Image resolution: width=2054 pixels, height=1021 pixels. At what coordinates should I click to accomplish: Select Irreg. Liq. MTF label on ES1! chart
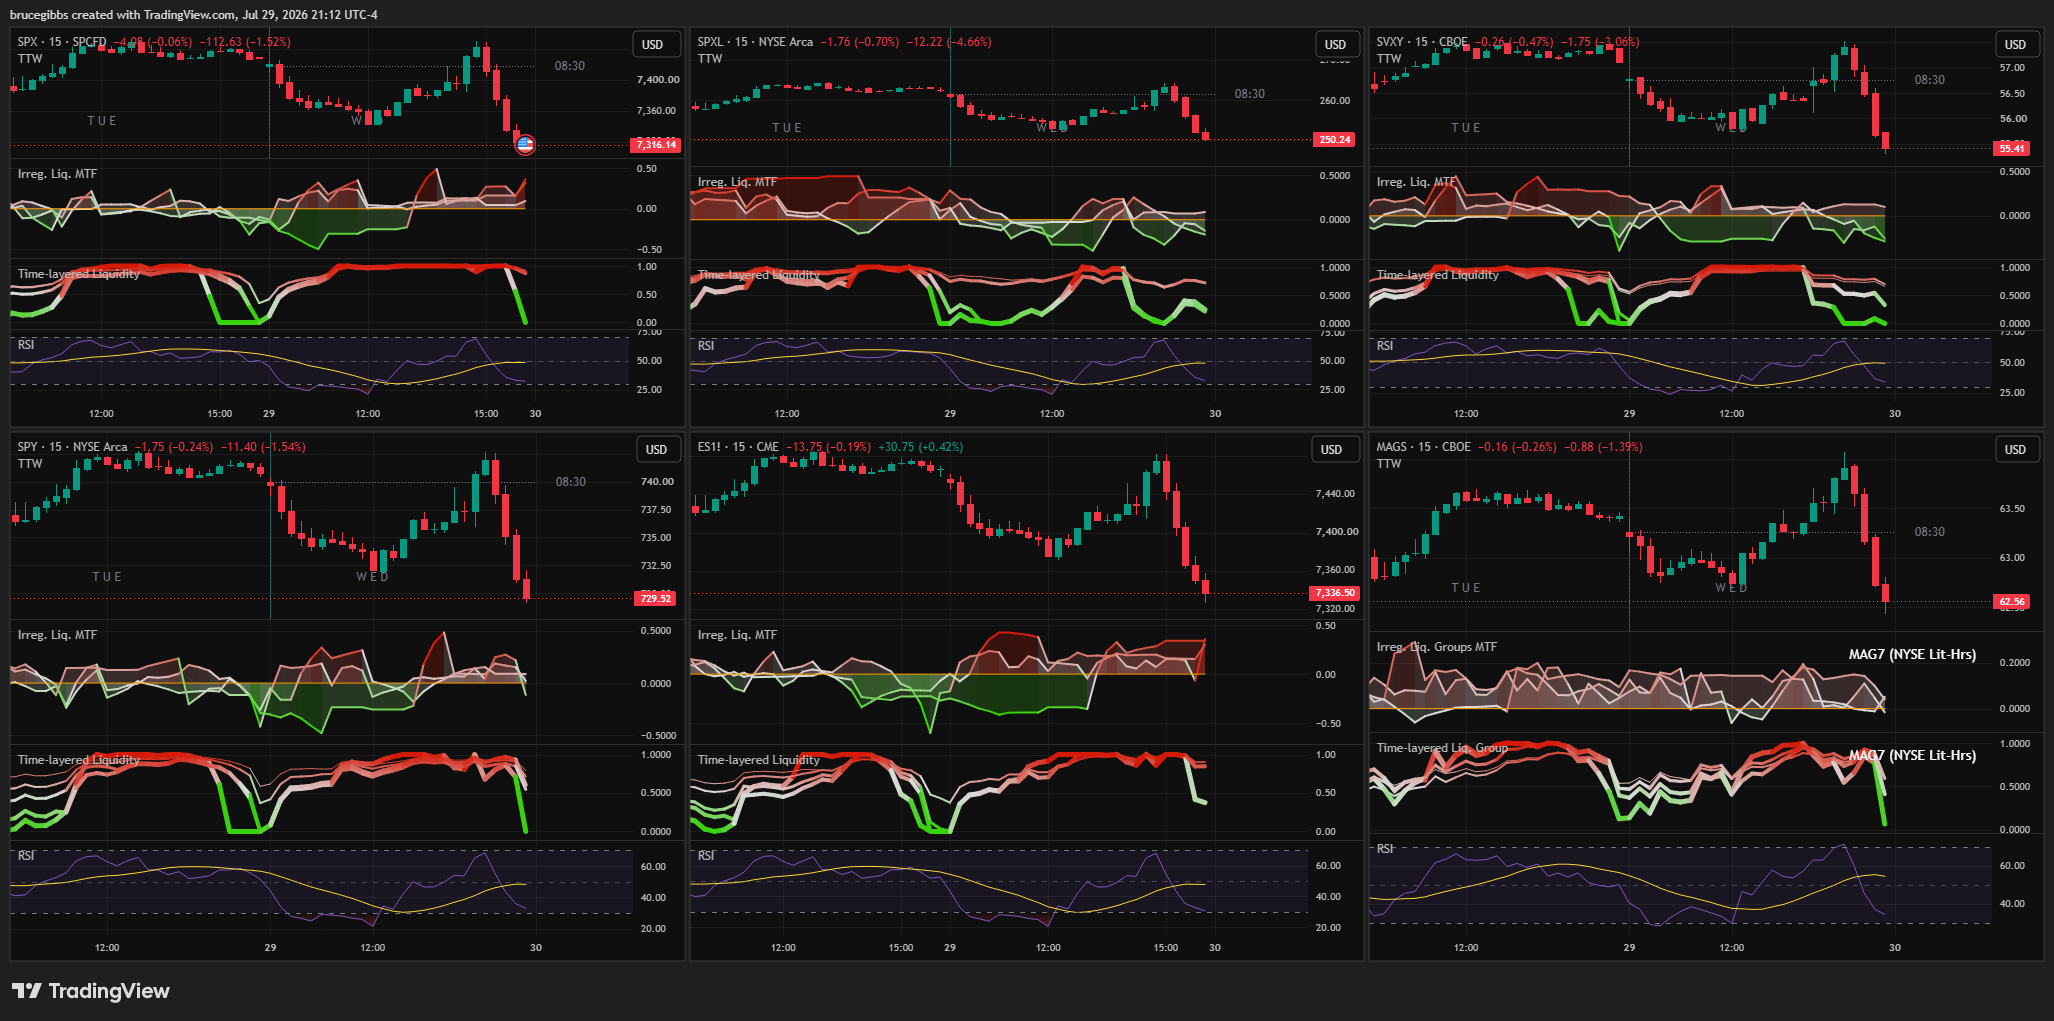[737, 635]
